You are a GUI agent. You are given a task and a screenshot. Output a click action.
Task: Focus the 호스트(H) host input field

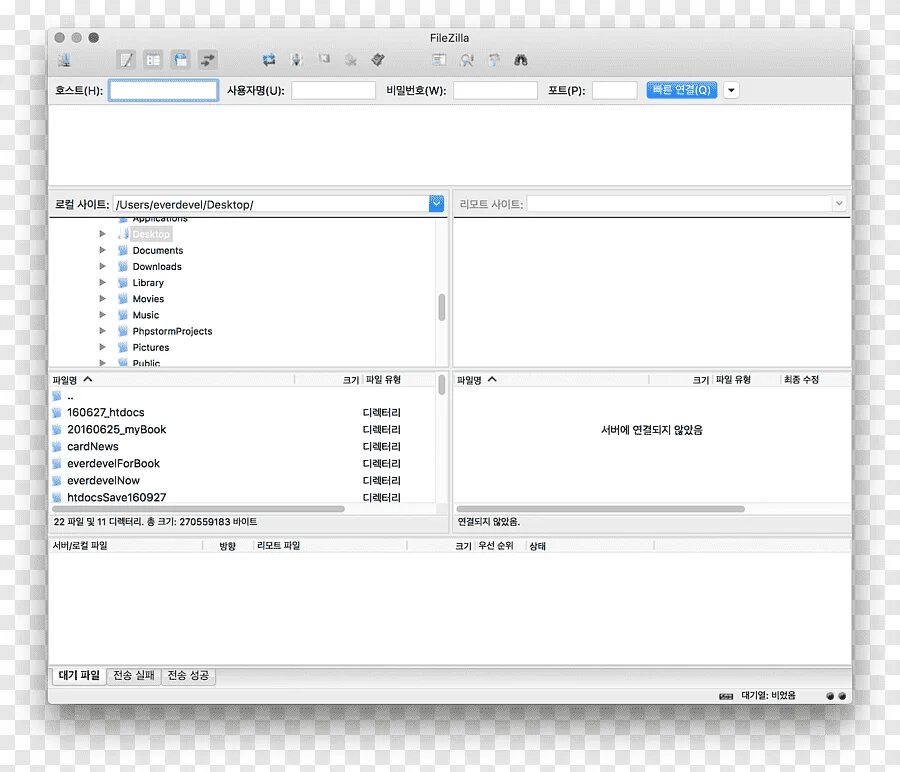tap(164, 90)
